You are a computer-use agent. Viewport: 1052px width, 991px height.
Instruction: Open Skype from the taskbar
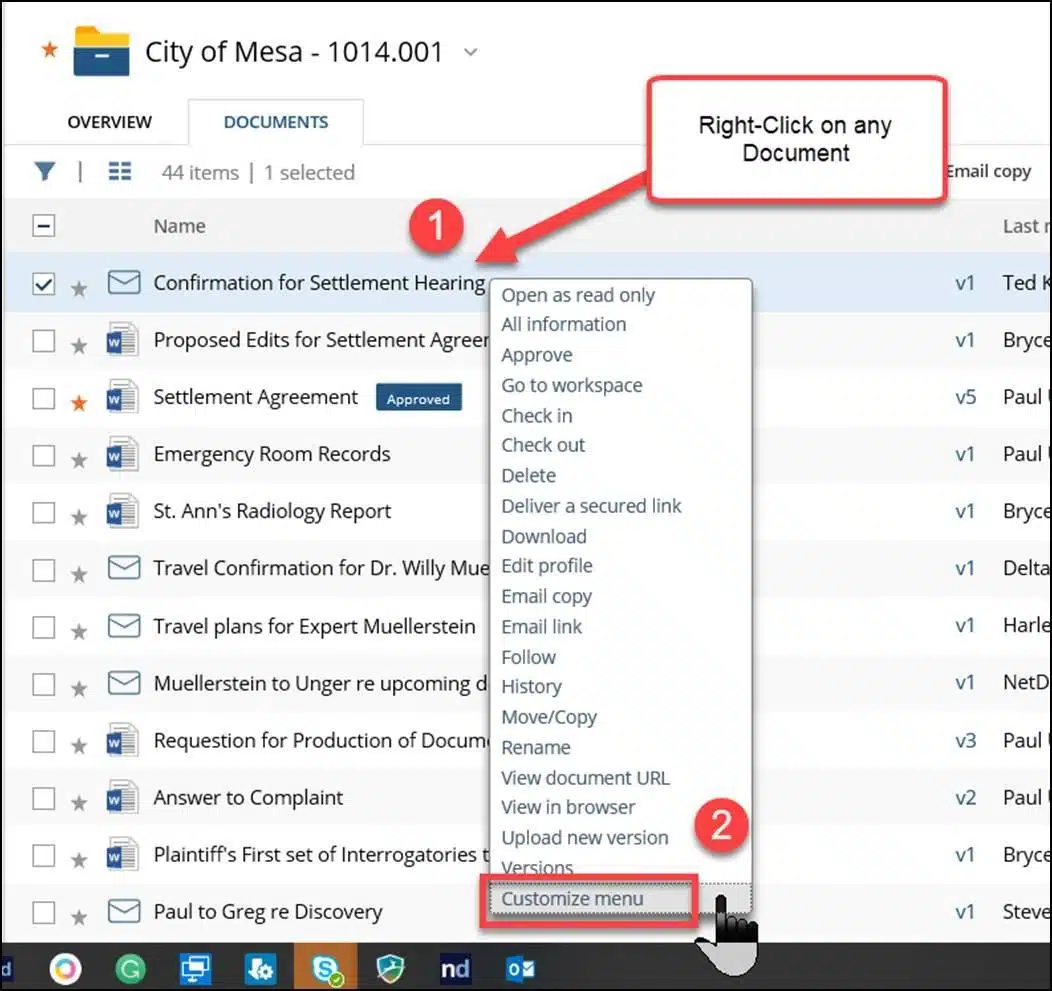326,969
